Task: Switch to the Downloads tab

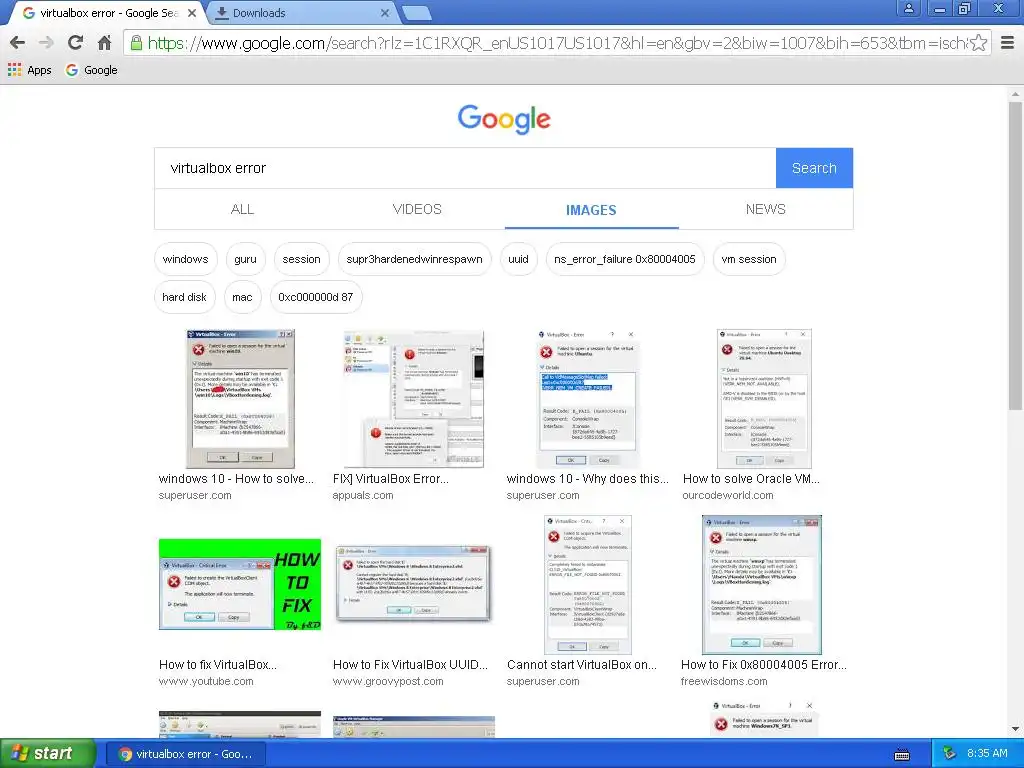Action: point(300,12)
